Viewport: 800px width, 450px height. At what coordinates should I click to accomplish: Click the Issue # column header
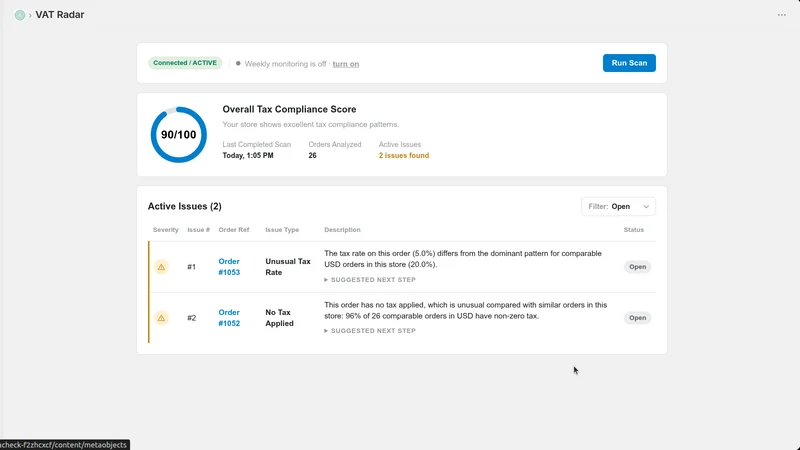click(198, 230)
